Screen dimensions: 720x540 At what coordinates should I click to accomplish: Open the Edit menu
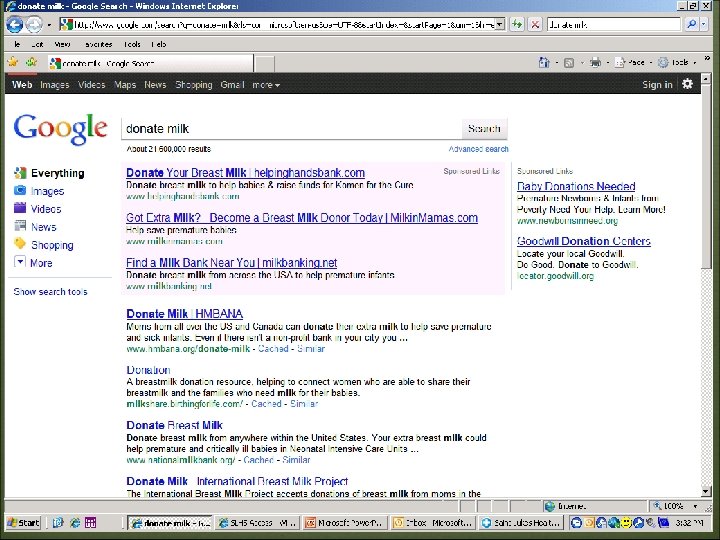pos(37,45)
